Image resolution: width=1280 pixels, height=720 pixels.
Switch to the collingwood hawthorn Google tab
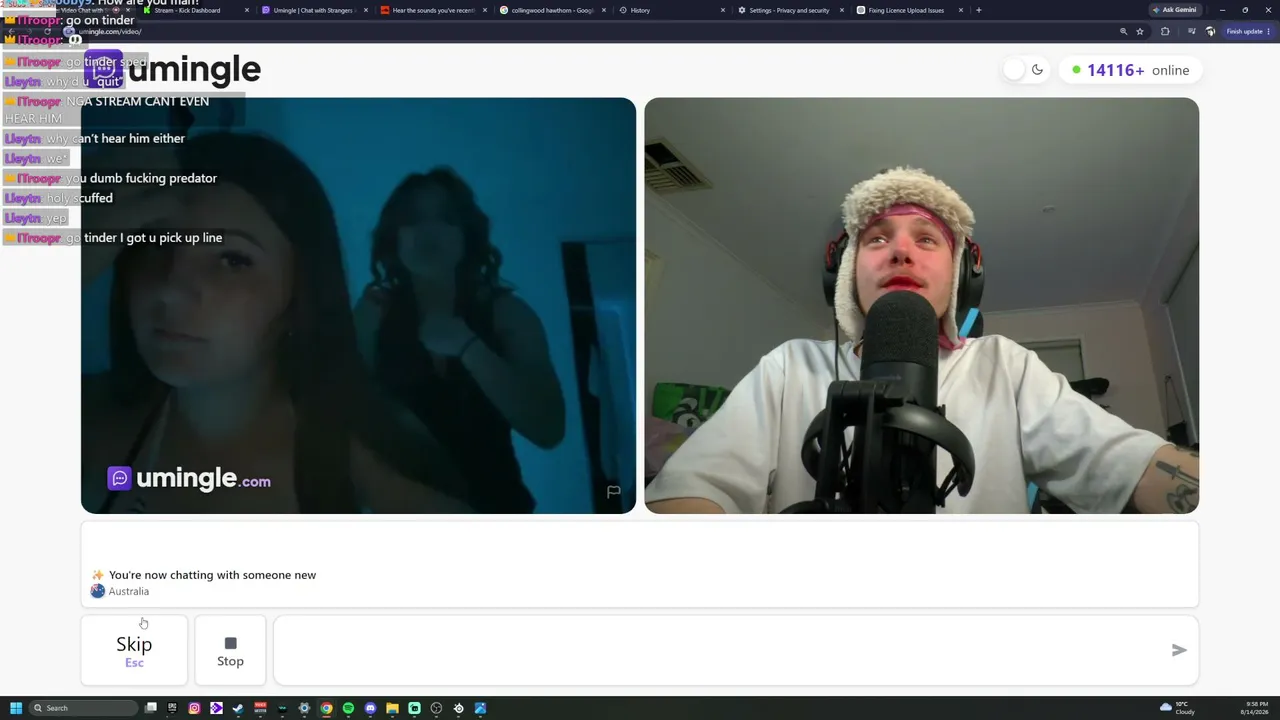(552, 10)
